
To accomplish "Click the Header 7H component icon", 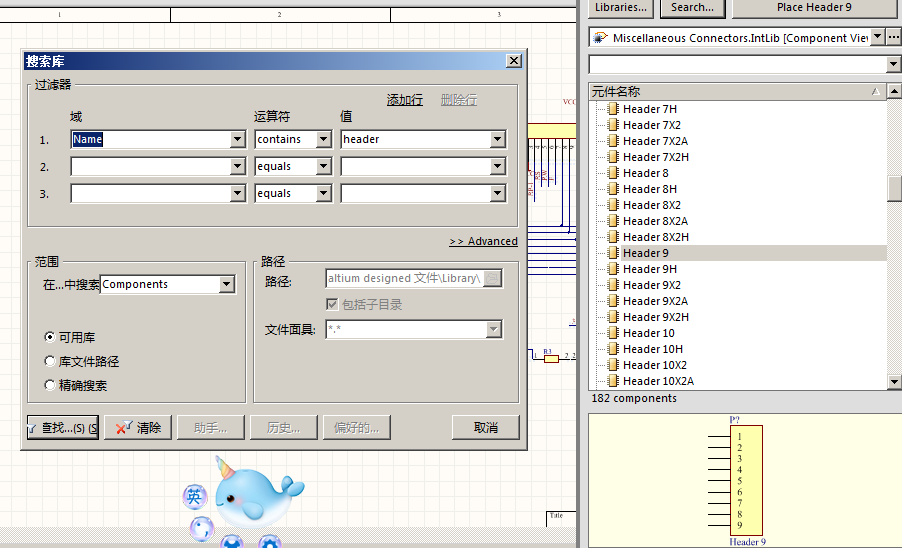I will [x=613, y=109].
